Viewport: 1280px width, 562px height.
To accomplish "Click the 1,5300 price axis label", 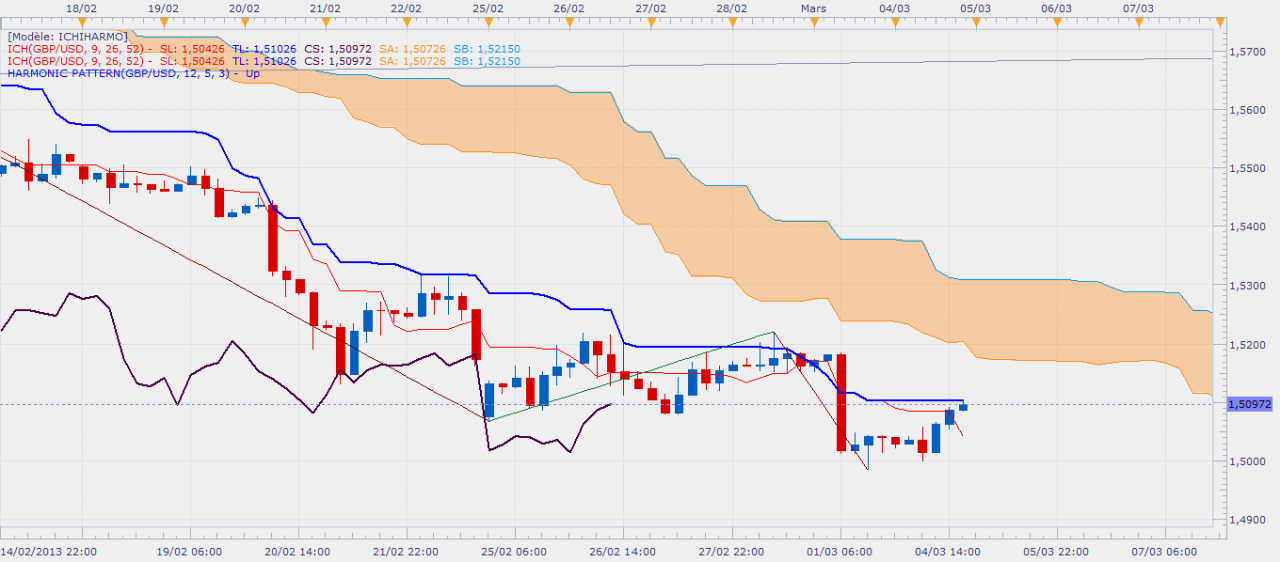I will point(1249,286).
